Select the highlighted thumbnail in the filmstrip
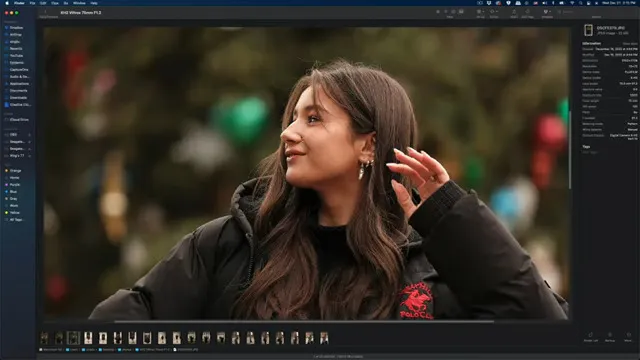 (x=73, y=338)
